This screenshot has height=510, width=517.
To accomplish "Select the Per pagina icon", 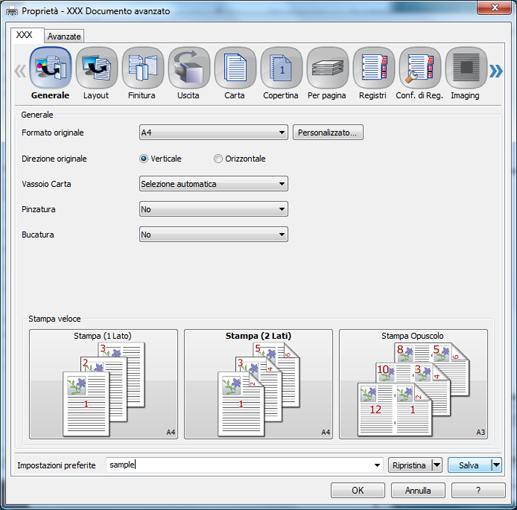I will tap(327, 68).
